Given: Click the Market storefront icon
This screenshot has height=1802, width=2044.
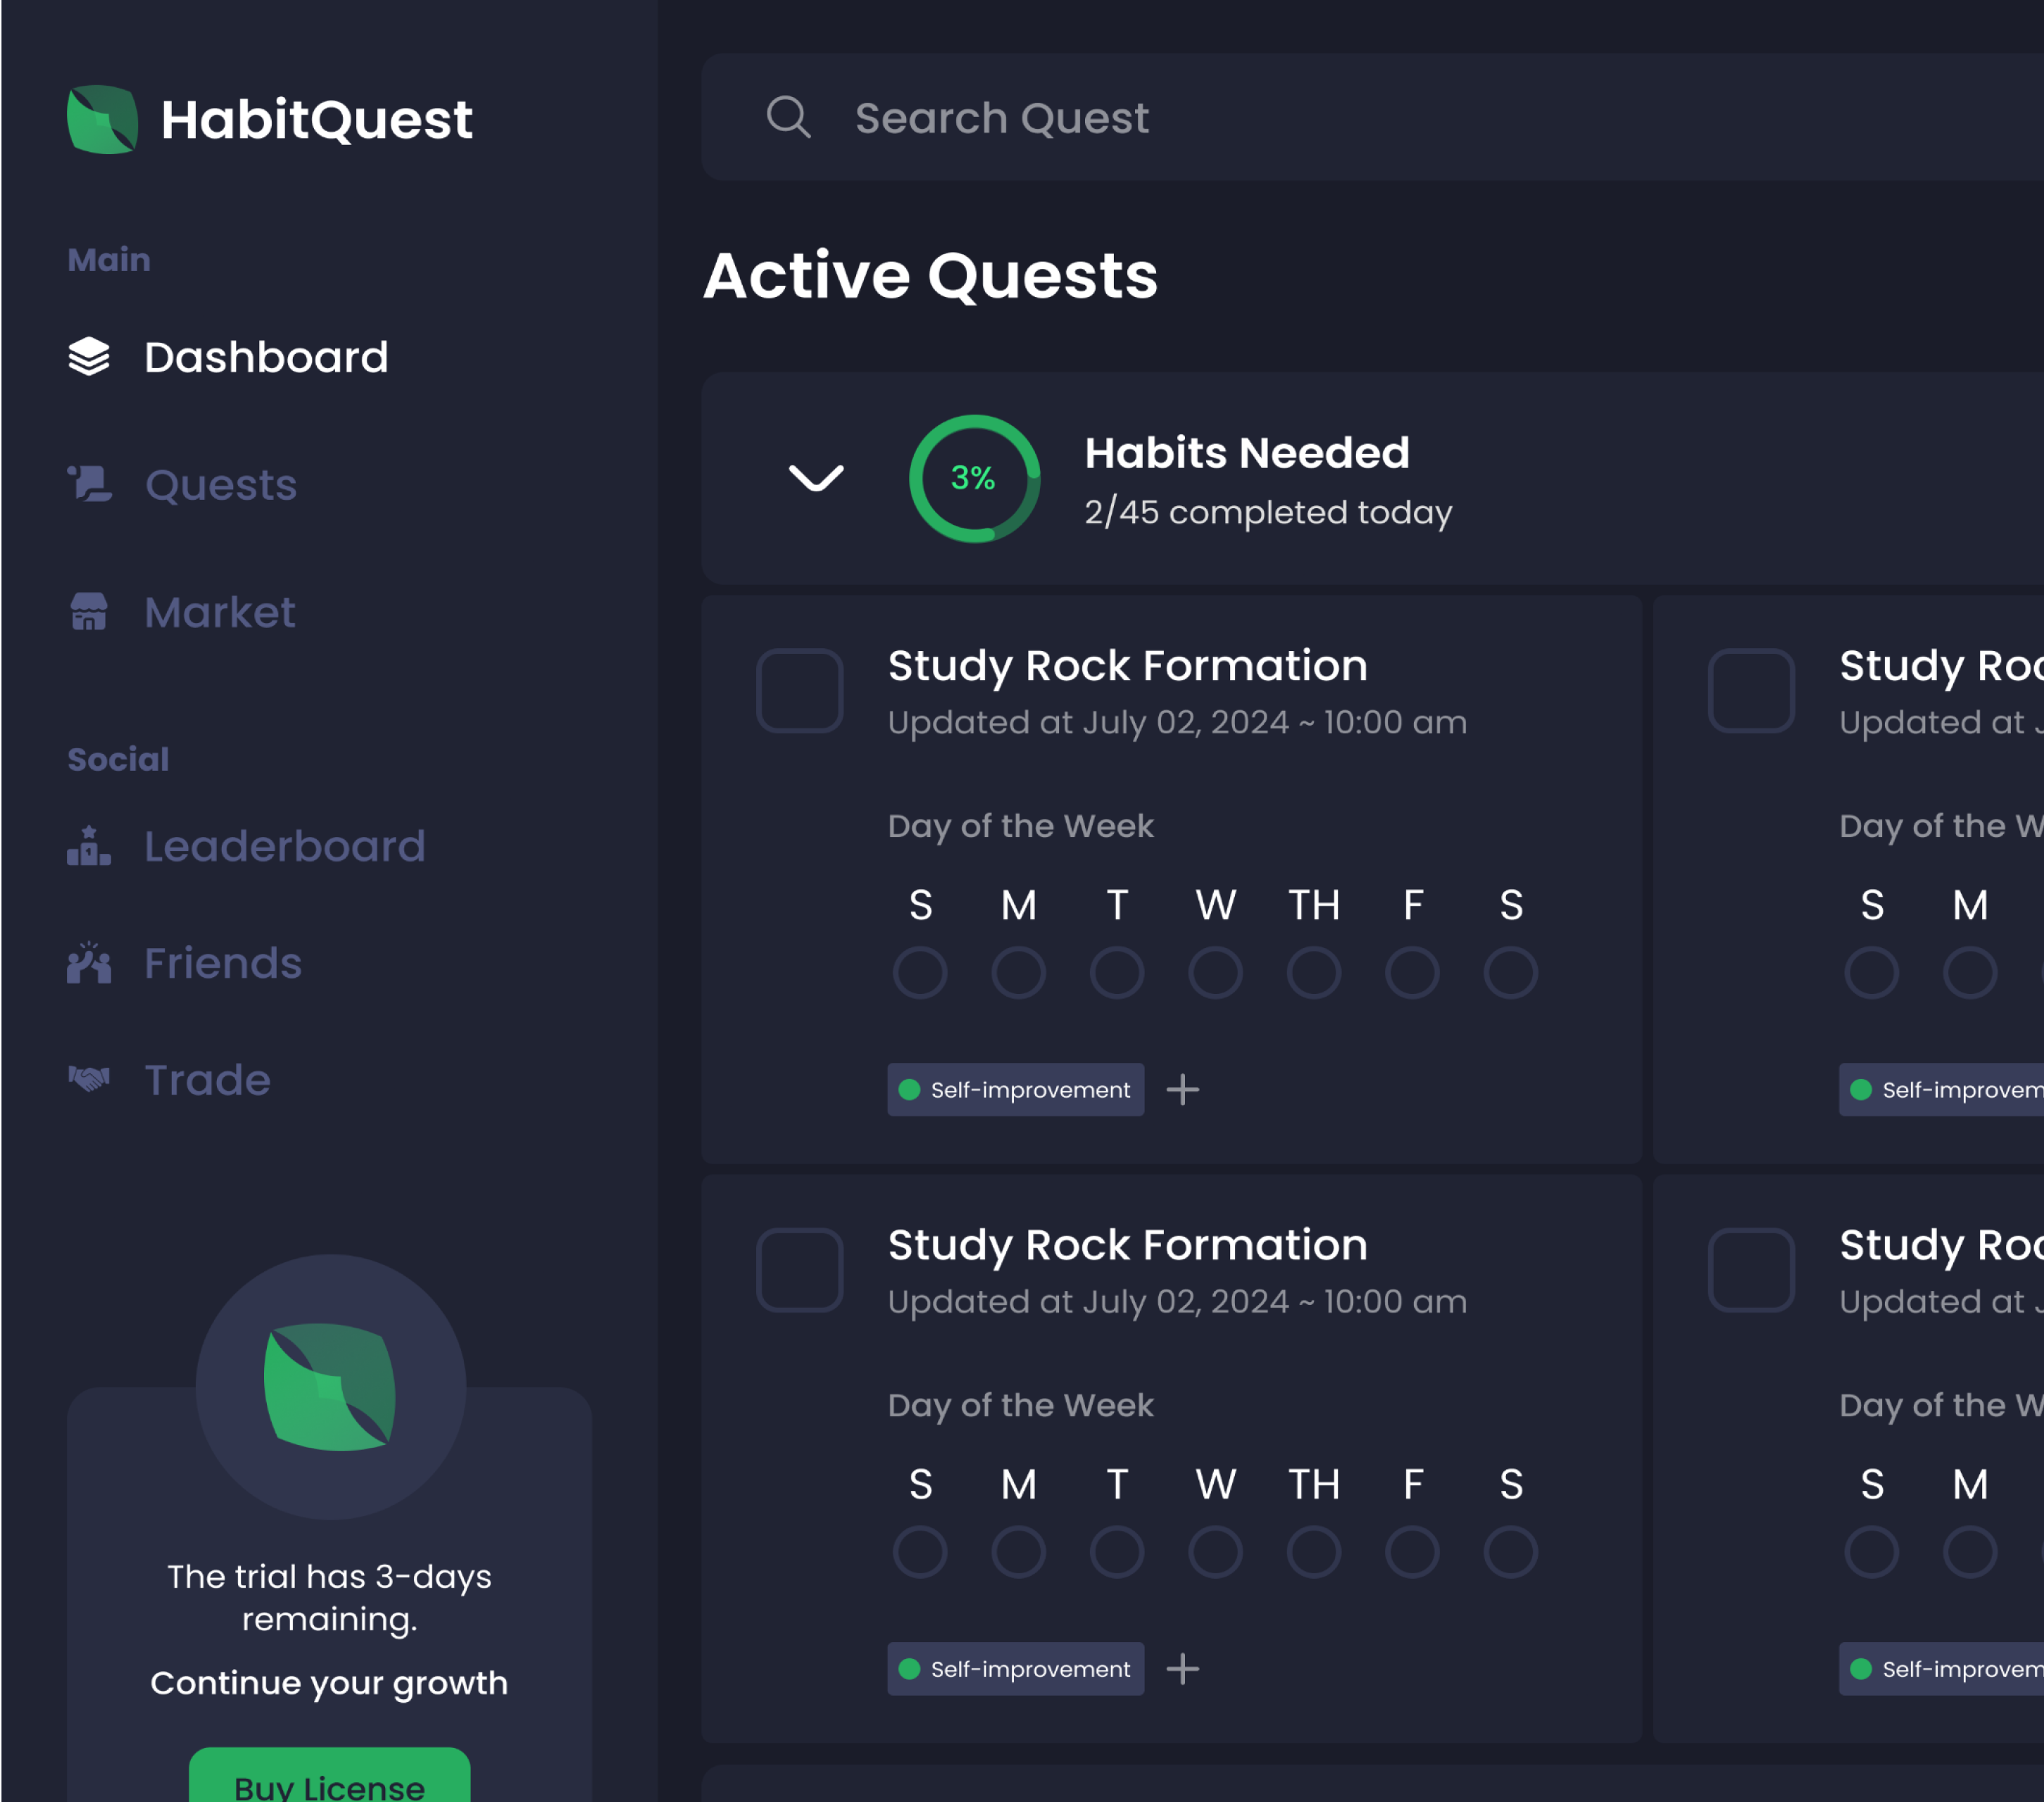Looking at the screenshot, I should point(89,611).
